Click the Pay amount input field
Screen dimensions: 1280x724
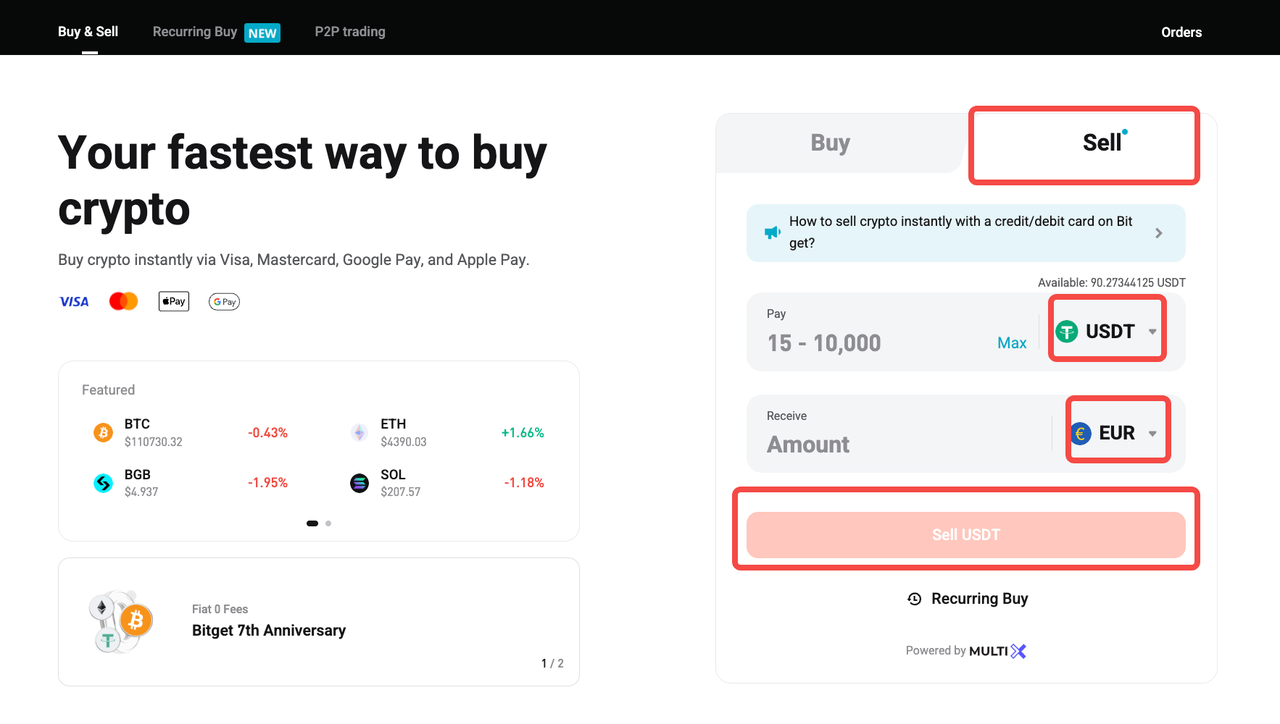pos(872,343)
